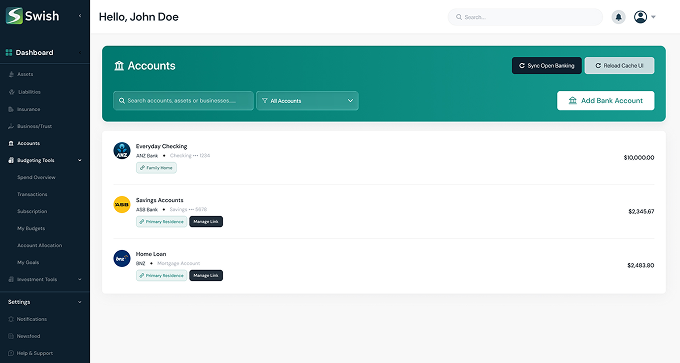Click Primary Residence tag under Home Loan
This screenshot has width=680, height=363.
tap(161, 275)
